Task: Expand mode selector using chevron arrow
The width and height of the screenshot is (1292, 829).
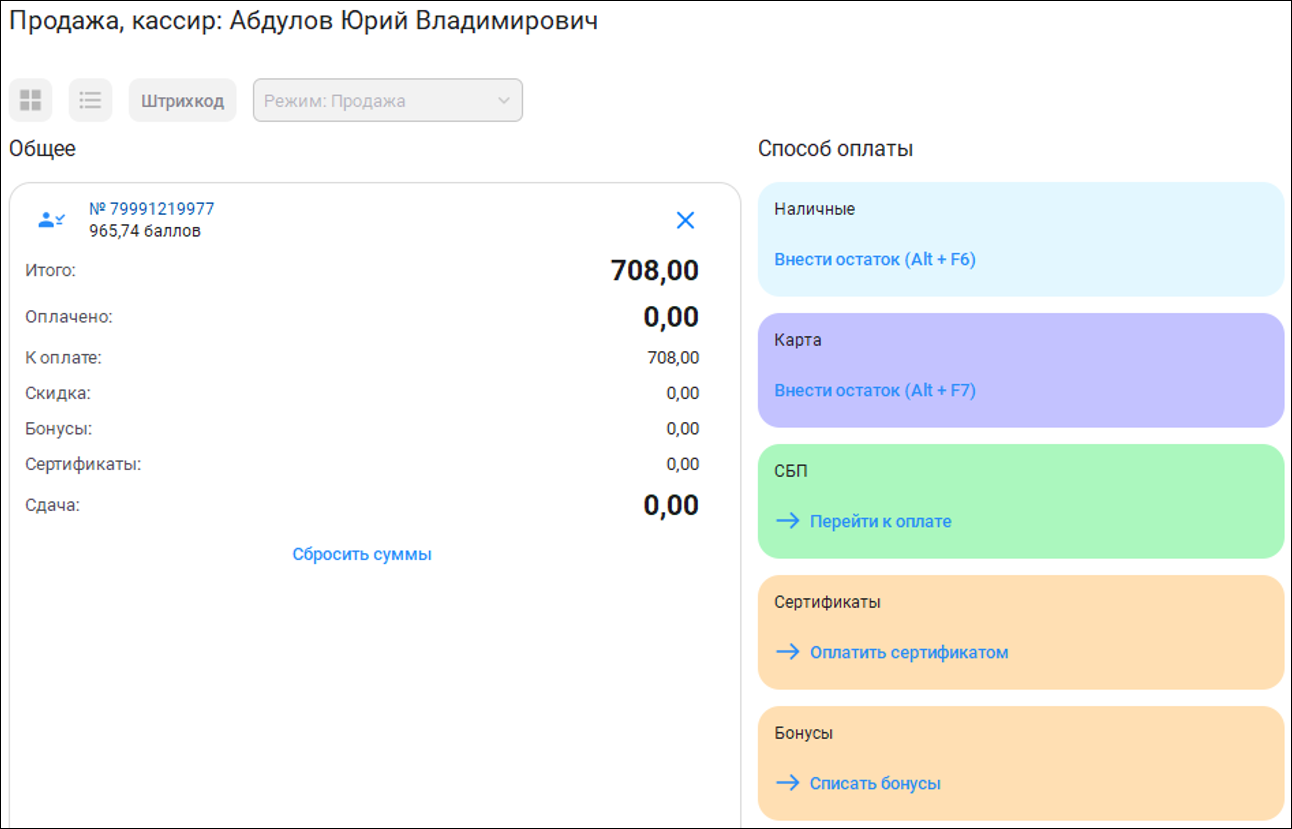Action: pyautogui.click(x=503, y=101)
